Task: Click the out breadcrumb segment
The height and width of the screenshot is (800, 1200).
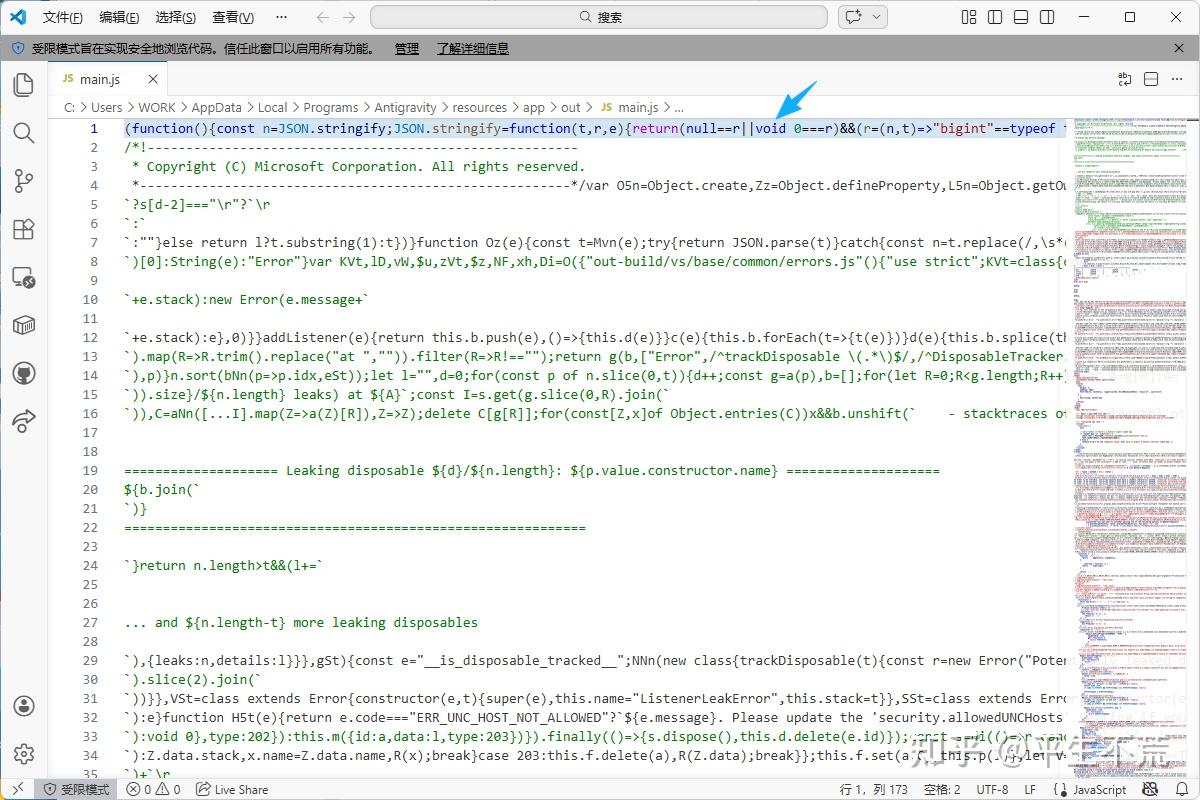Action: click(570, 107)
